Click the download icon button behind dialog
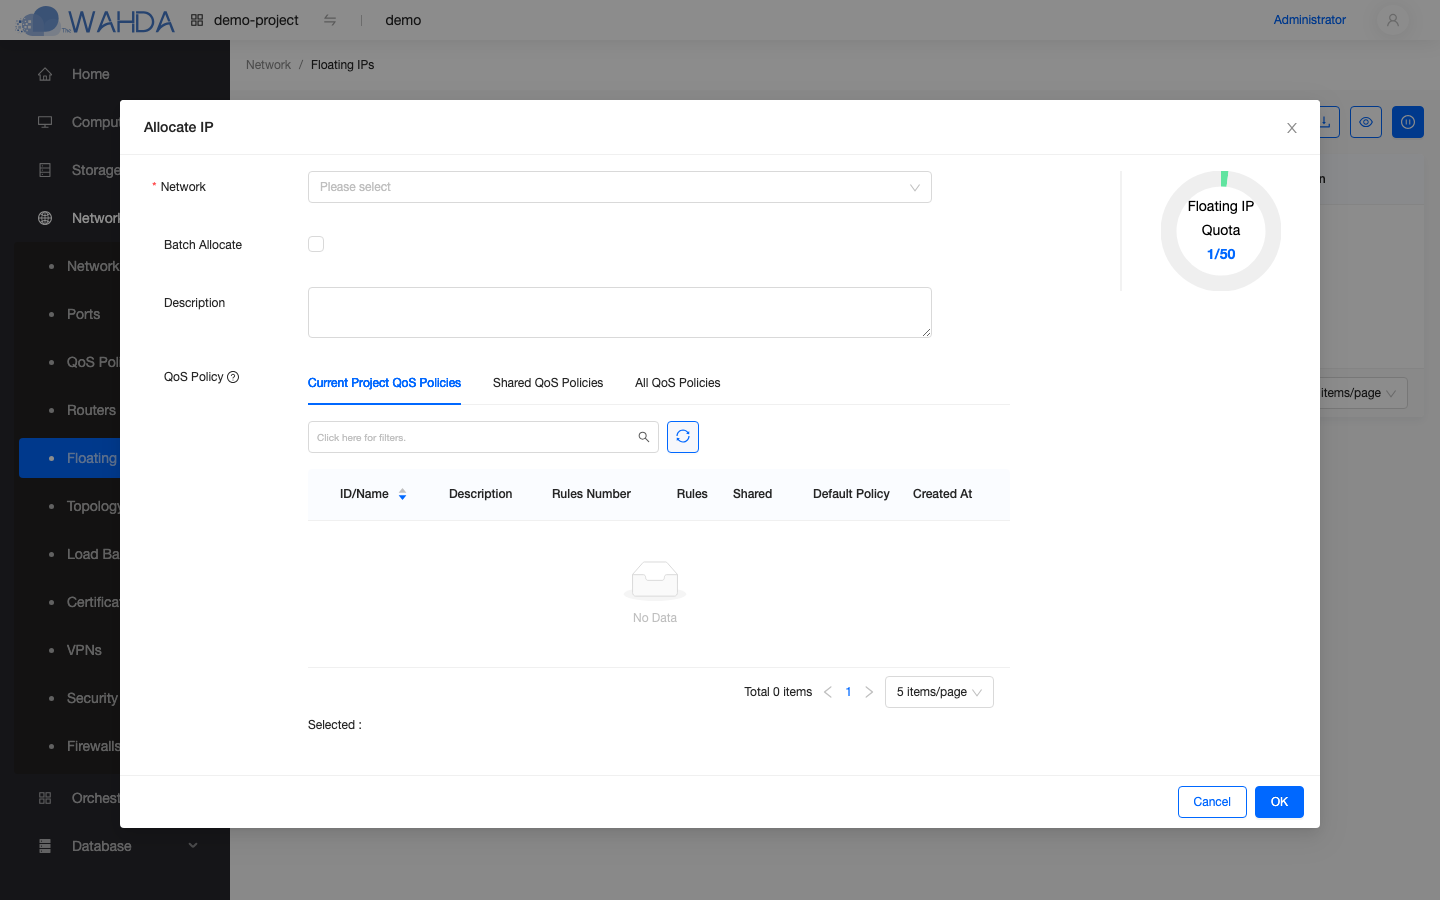 coord(1329,122)
